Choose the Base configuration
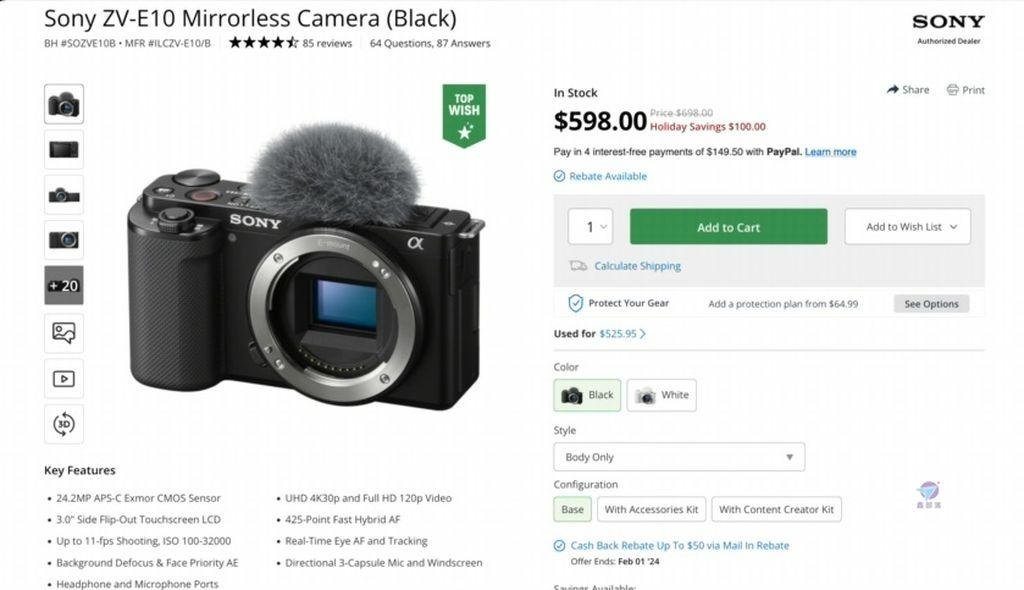Screen dimensions: 1024x590 pos(571,509)
